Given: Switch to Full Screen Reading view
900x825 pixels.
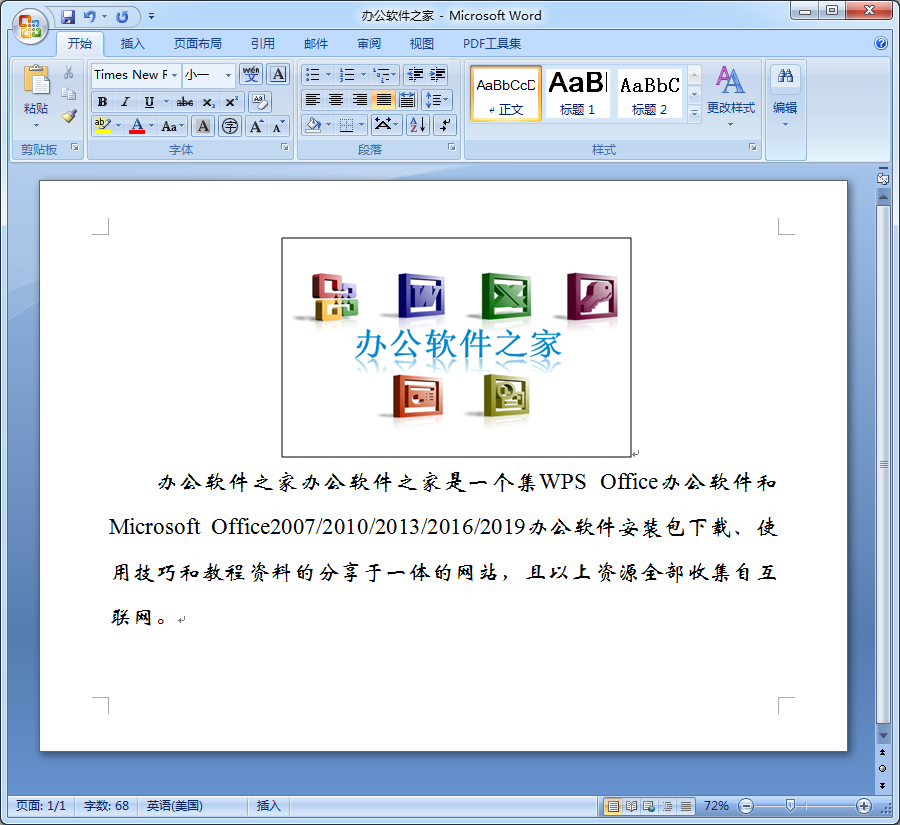Looking at the screenshot, I should (631, 807).
